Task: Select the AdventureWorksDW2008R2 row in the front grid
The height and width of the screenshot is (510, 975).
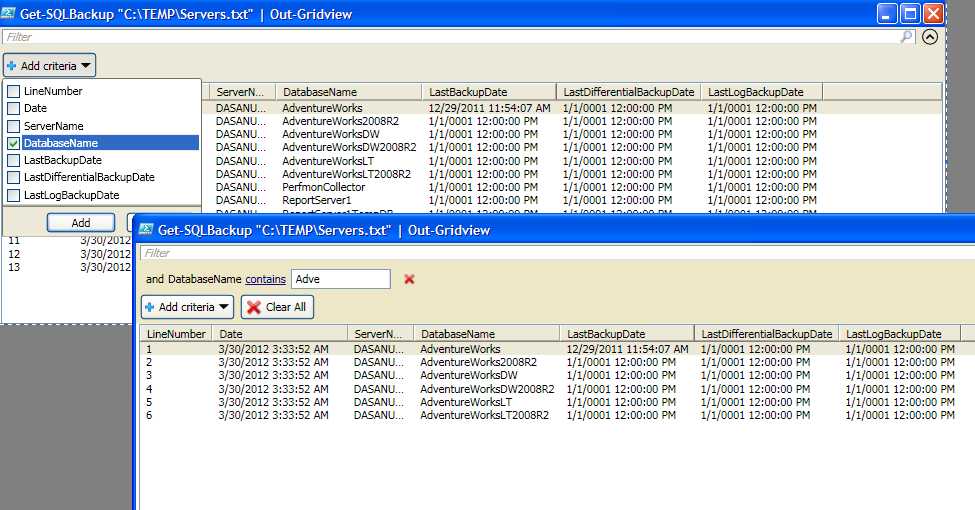Action: (486, 389)
